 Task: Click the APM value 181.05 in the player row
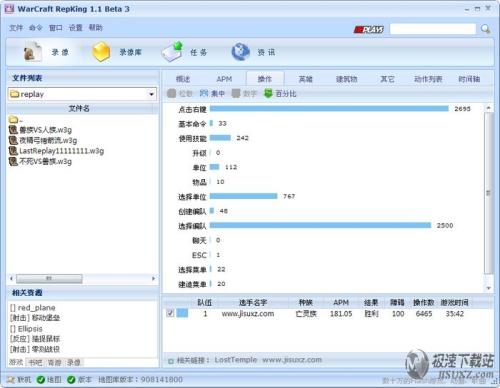(341, 314)
